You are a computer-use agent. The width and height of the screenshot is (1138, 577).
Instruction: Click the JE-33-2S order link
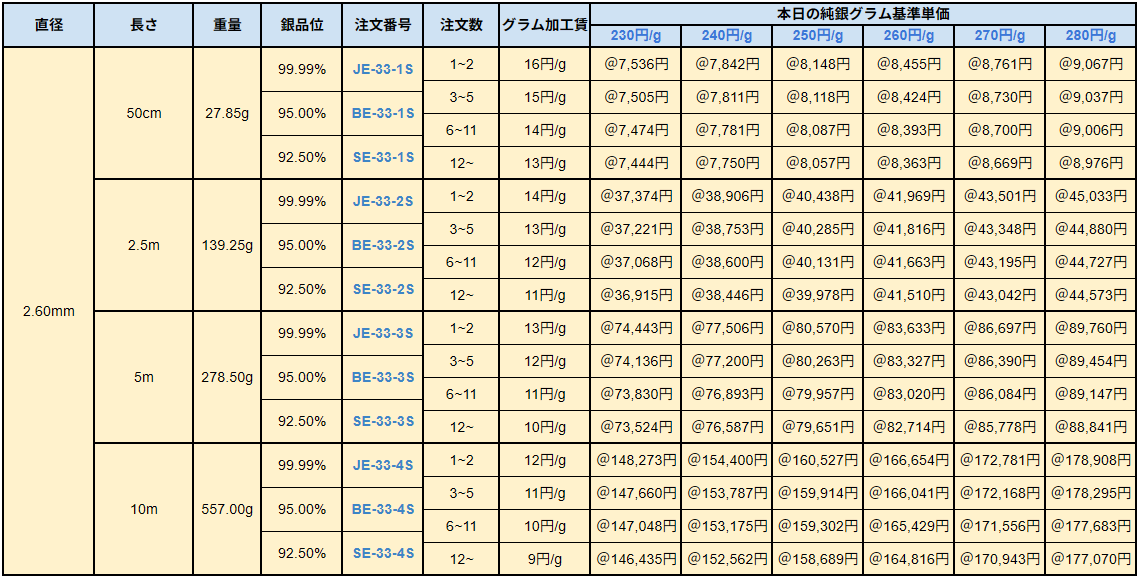pyautogui.click(x=383, y=201)
